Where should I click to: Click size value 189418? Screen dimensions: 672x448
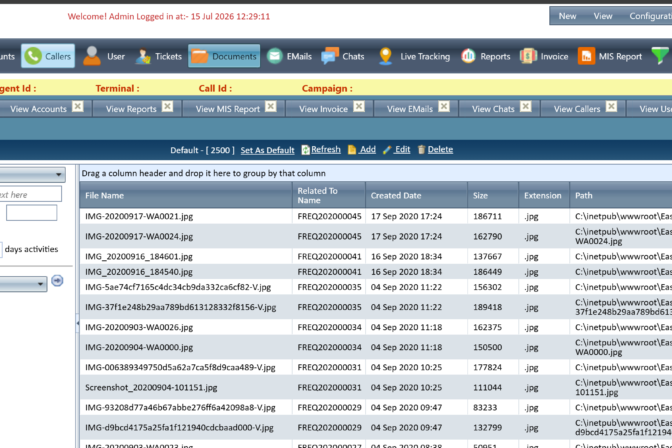coord(487,307)
